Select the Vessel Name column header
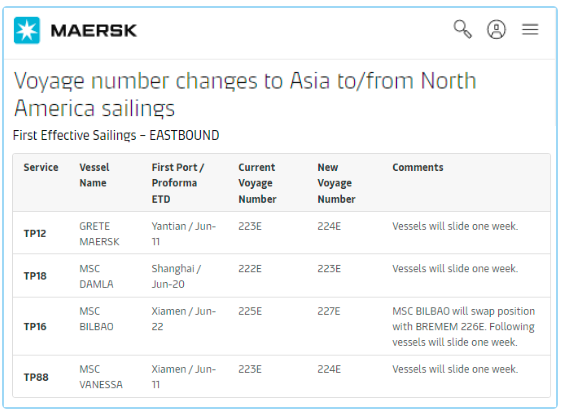The image size is (569, 414). coord(94,175)
